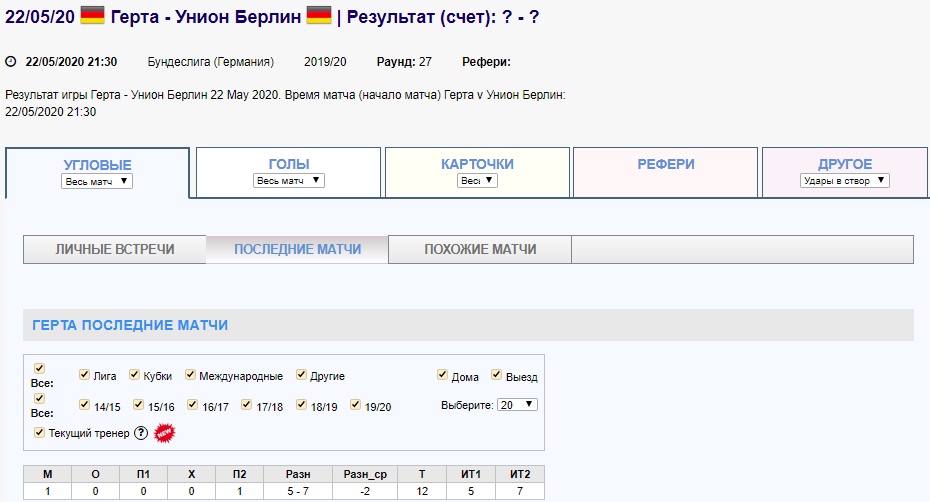Select the ЛИЧНЫЕ ВСТРЕЧИ tab

tap(114, 250)
